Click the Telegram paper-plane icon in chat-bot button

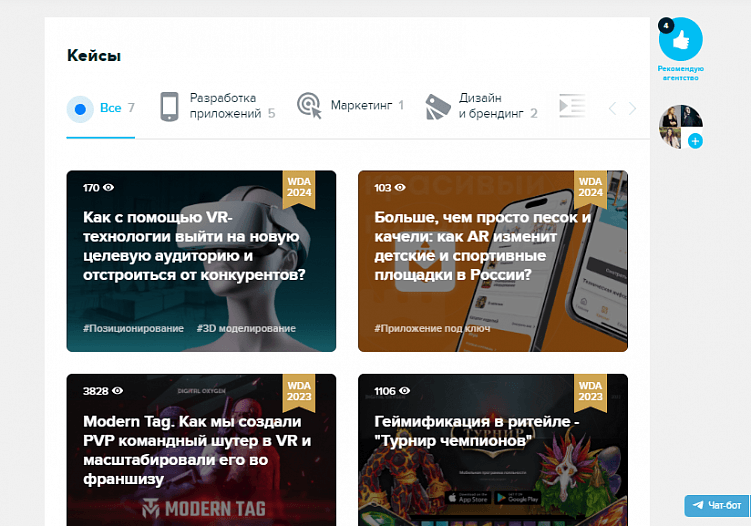click(698, 505)
